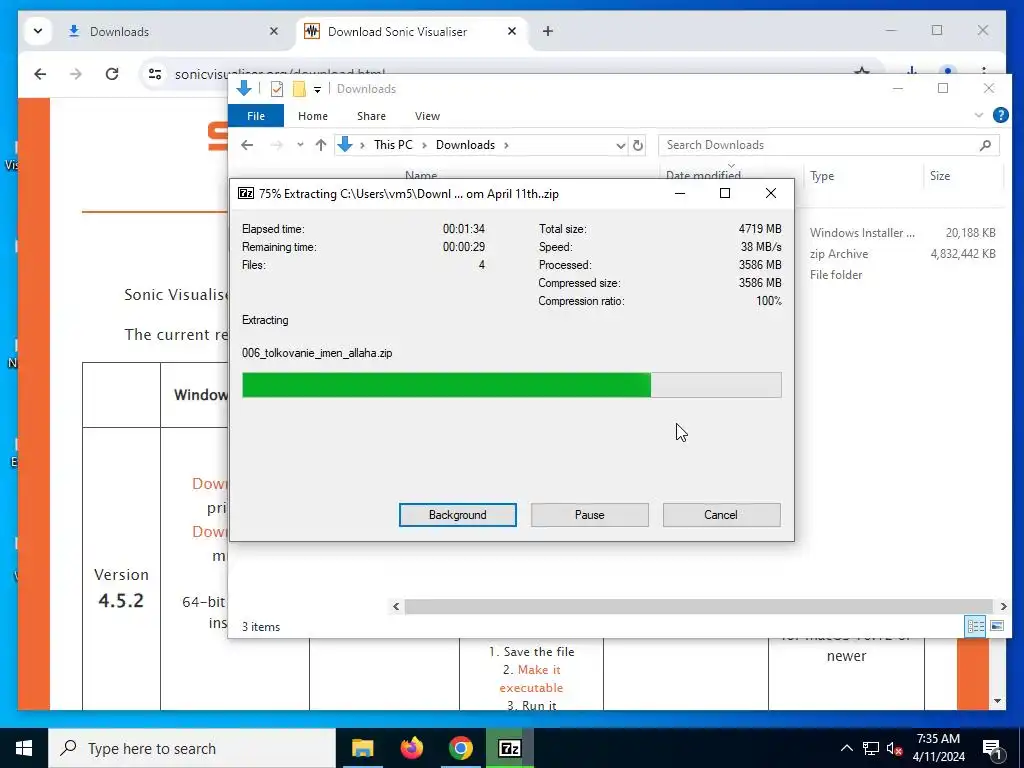Refresh the Downloads folder view

point(638,146)
